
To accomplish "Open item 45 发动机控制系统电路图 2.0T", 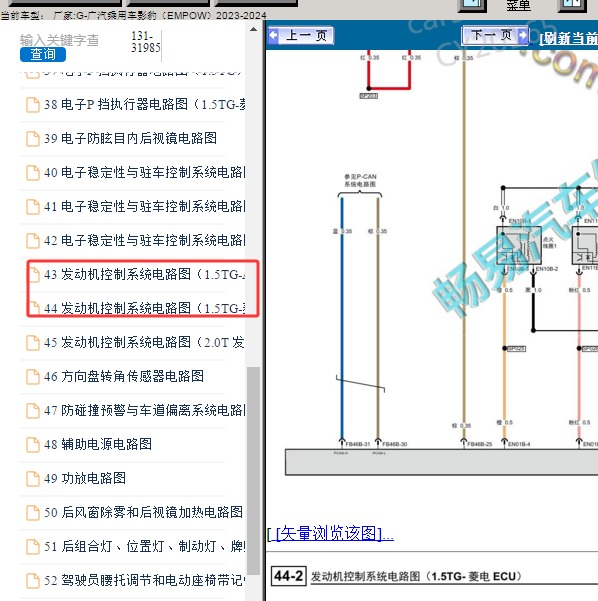I will pyautogui.click(x=145, y=342).
